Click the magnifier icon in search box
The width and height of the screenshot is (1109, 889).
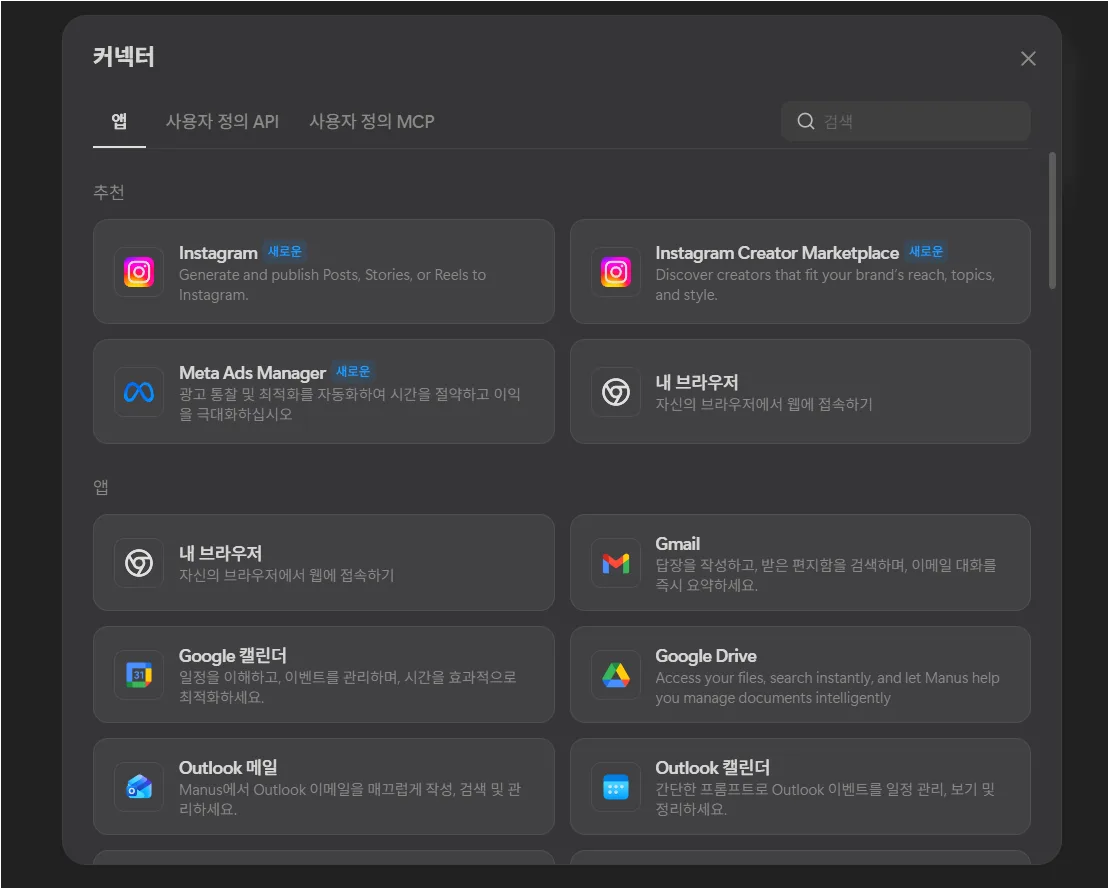click(806, 121)
